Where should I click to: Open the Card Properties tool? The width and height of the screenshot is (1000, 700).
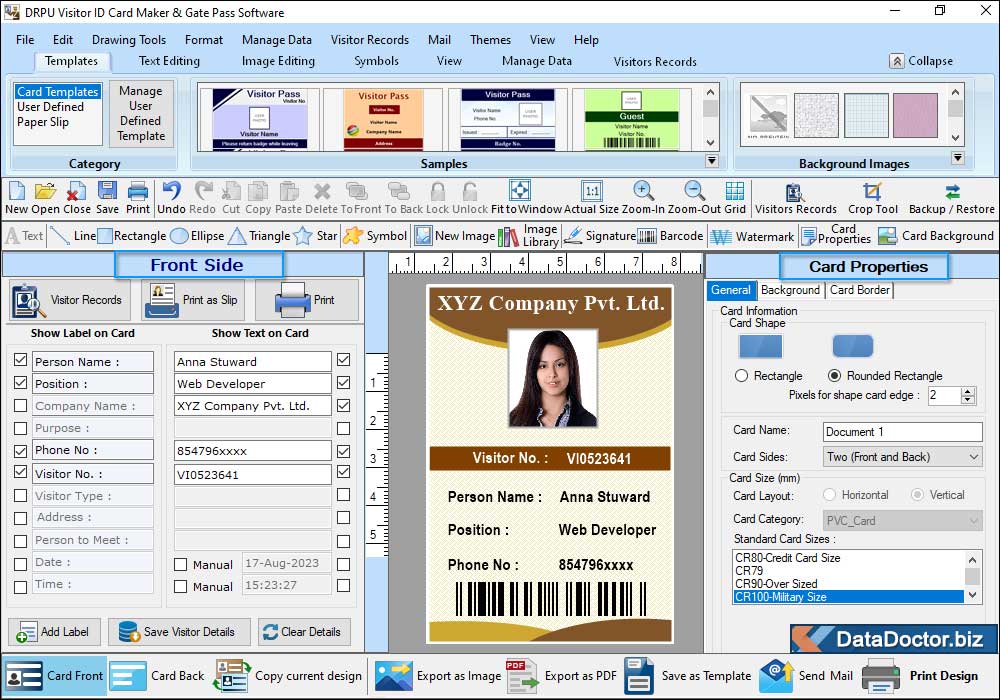click(836, 235)
